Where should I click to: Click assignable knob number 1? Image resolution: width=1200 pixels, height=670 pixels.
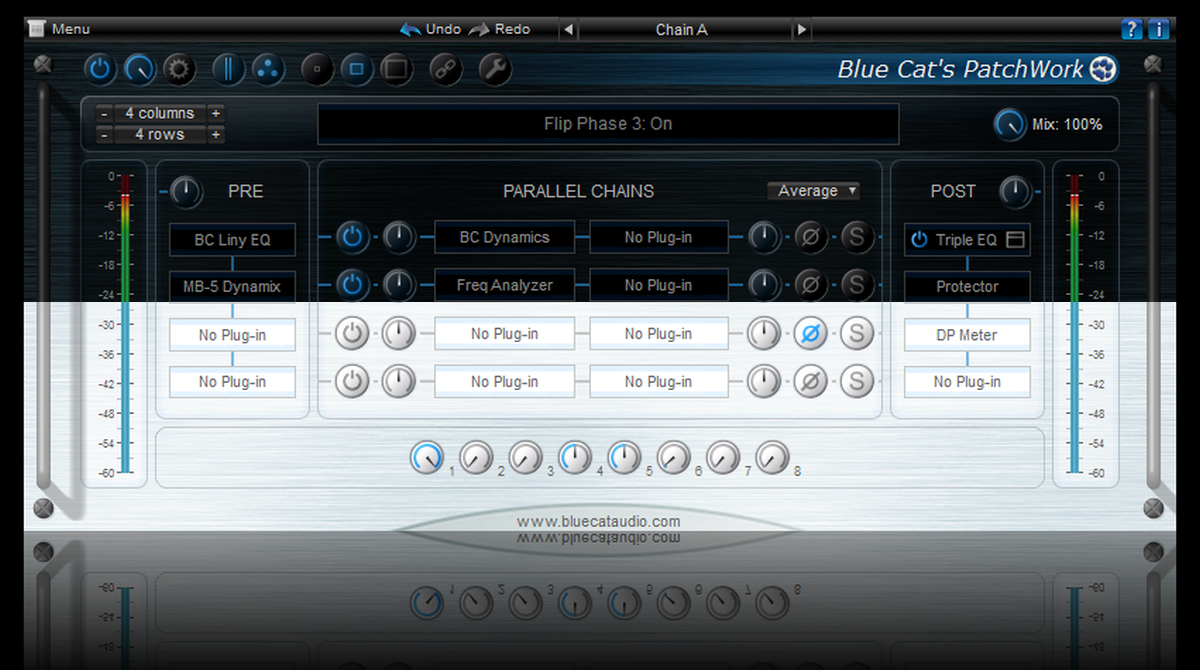coord(427,459)
